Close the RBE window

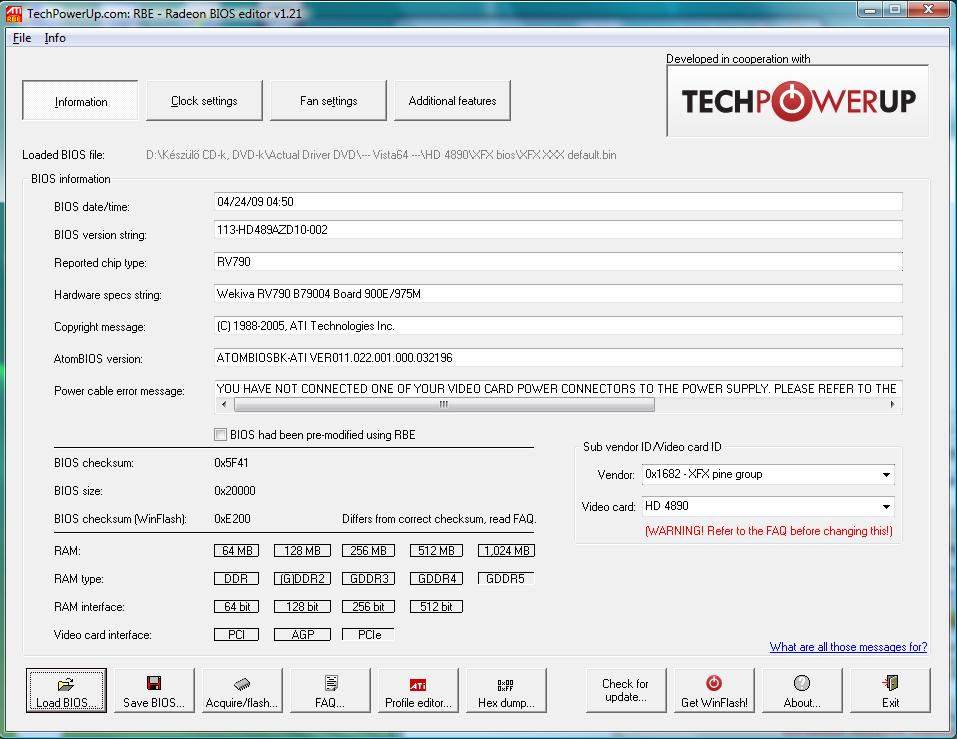coord(928,10)
